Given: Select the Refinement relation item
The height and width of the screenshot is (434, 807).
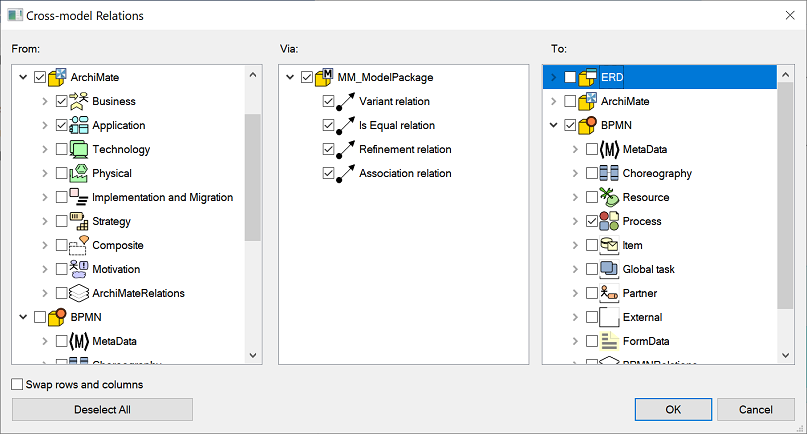Looking at the screenshot, I should tap(405, 149).
